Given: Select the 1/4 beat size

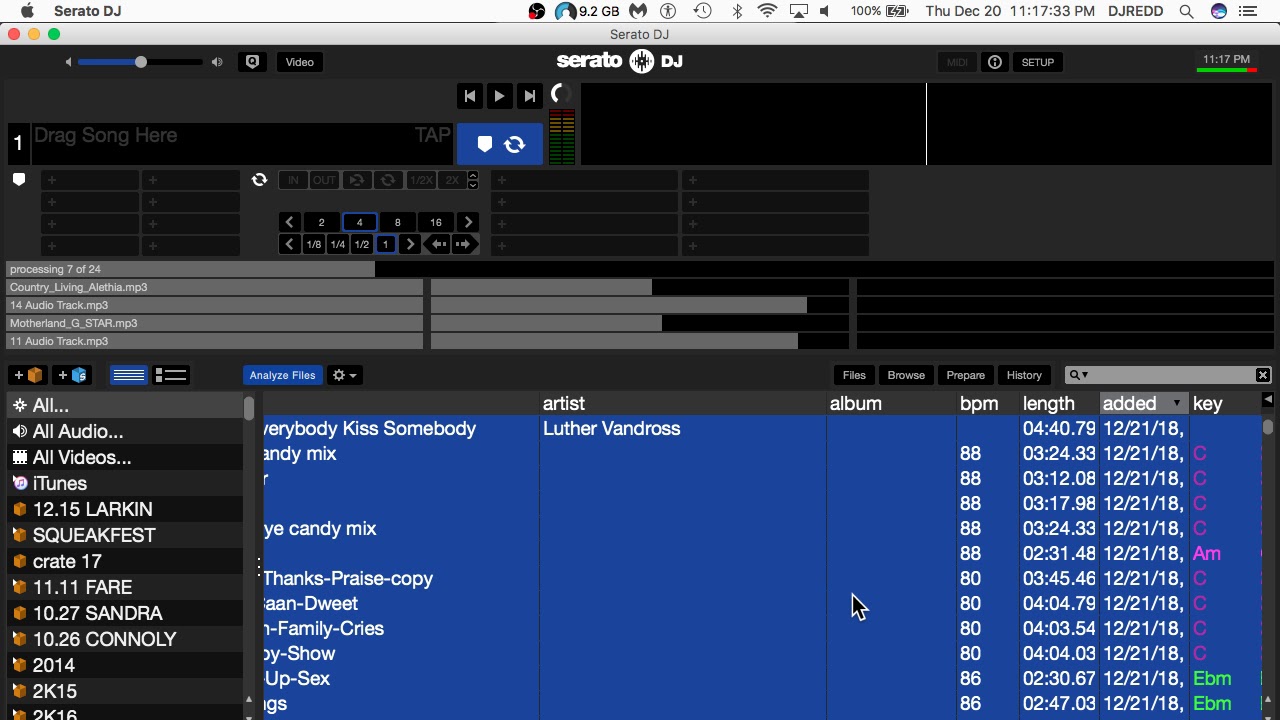Looking at the screenshot, I should [338, 244].
